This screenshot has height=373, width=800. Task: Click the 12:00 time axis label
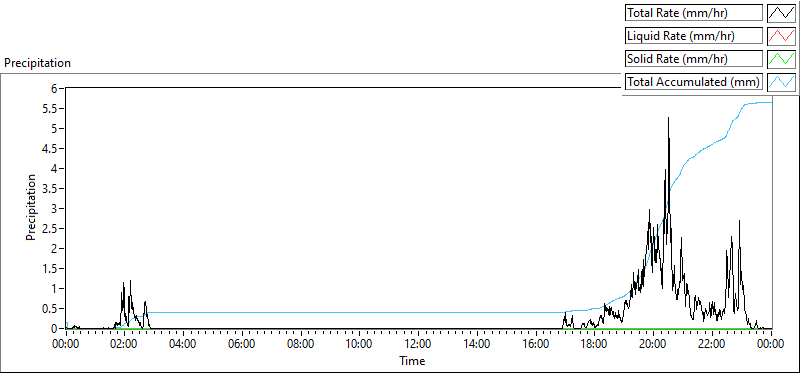[418, 343]
